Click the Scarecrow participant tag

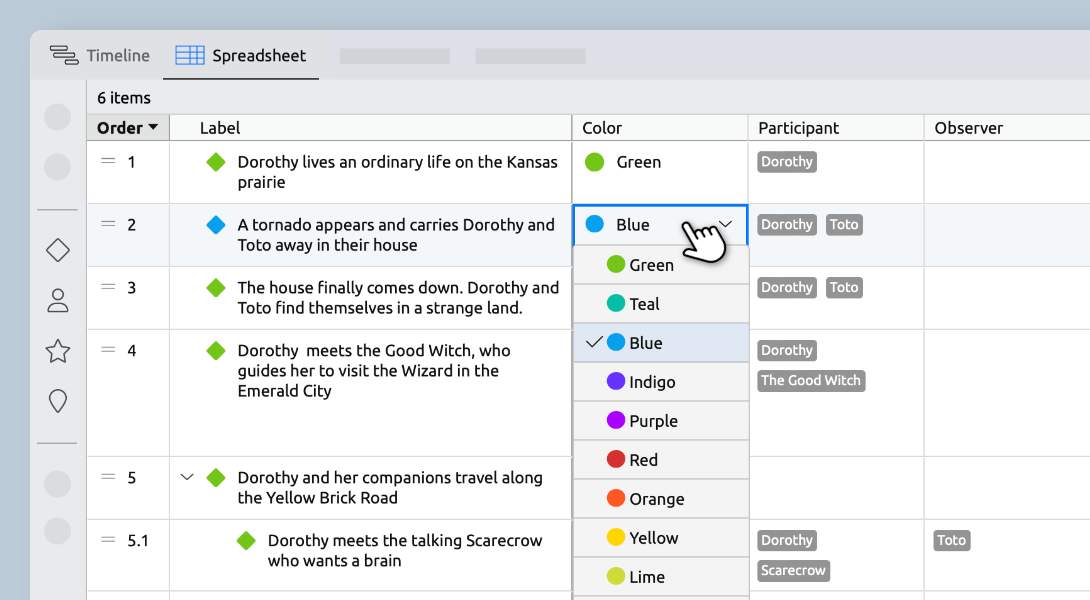793,570
